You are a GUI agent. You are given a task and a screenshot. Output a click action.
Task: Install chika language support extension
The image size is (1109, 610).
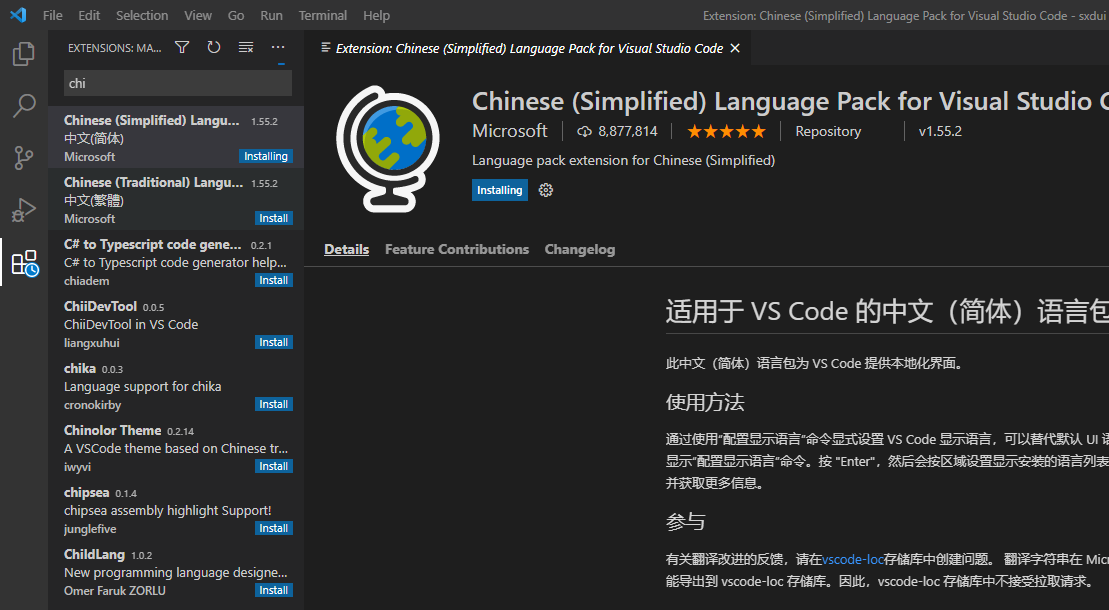point(274,404)
